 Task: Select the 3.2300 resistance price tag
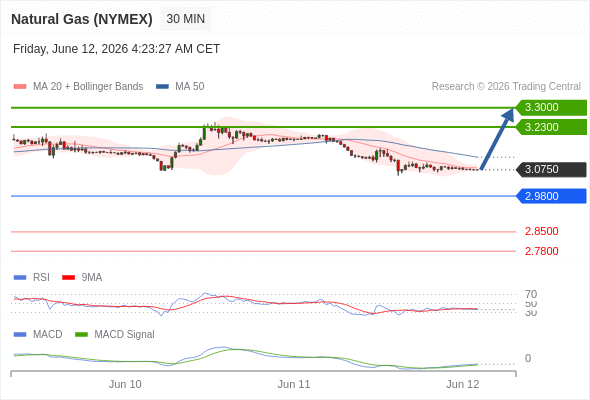[551, 127]
